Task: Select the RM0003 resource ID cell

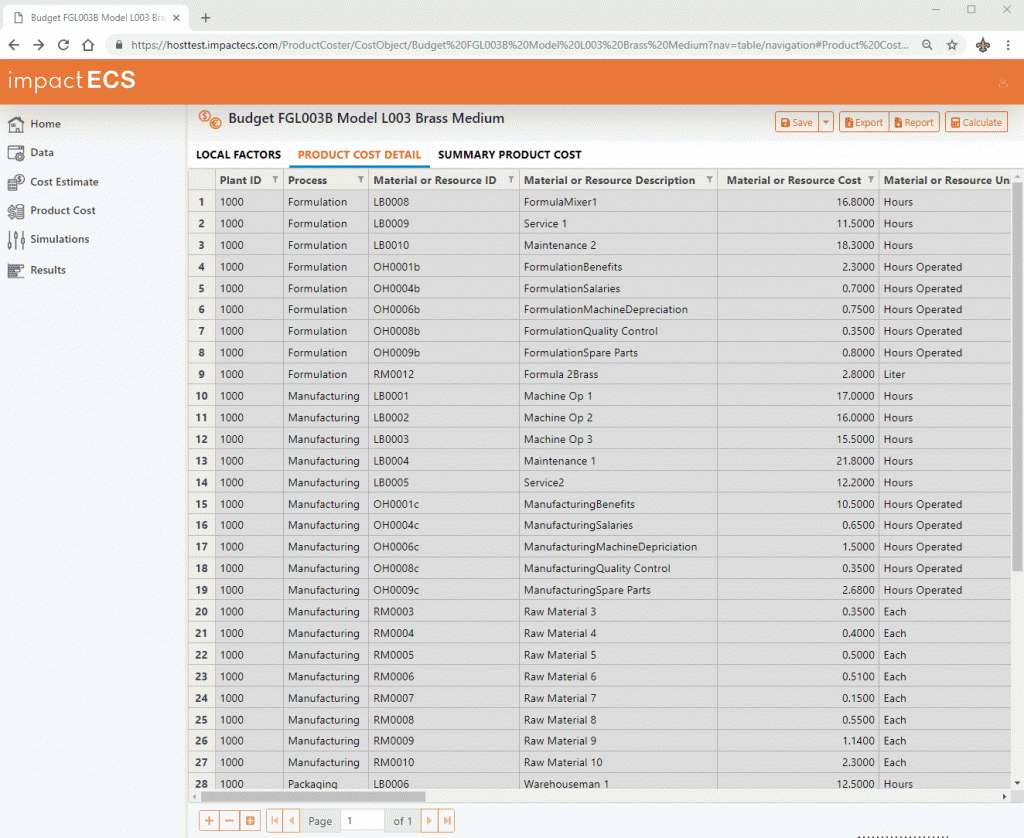Action: (x=443, y=611)
